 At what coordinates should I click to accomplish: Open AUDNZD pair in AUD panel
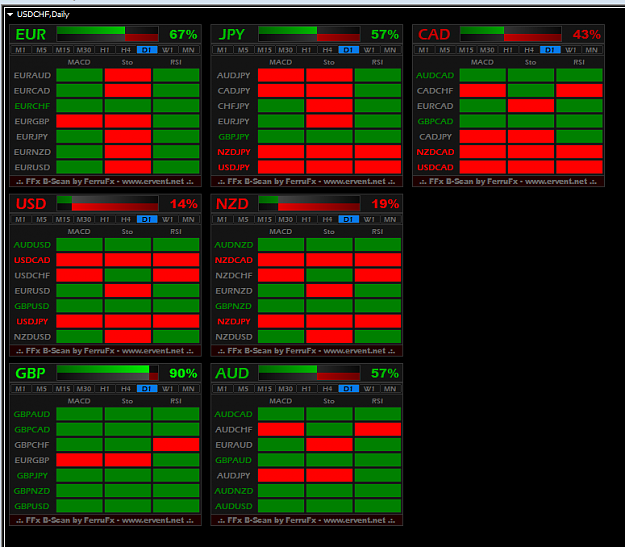click(234, 491)
